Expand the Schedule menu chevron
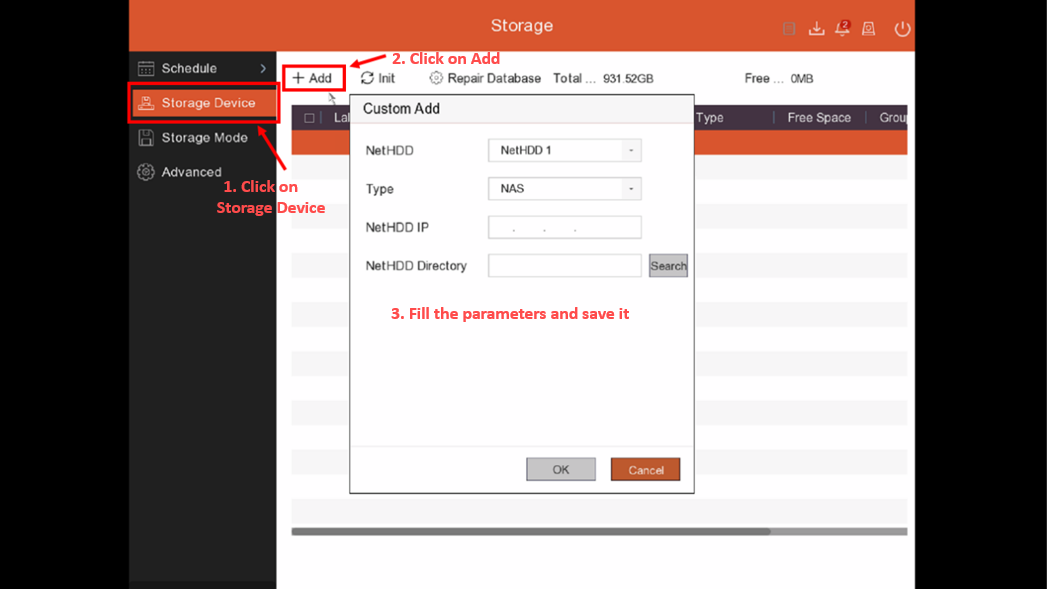Image resolution: width=1047 pixels, height=589 pixels. [263, 68]
